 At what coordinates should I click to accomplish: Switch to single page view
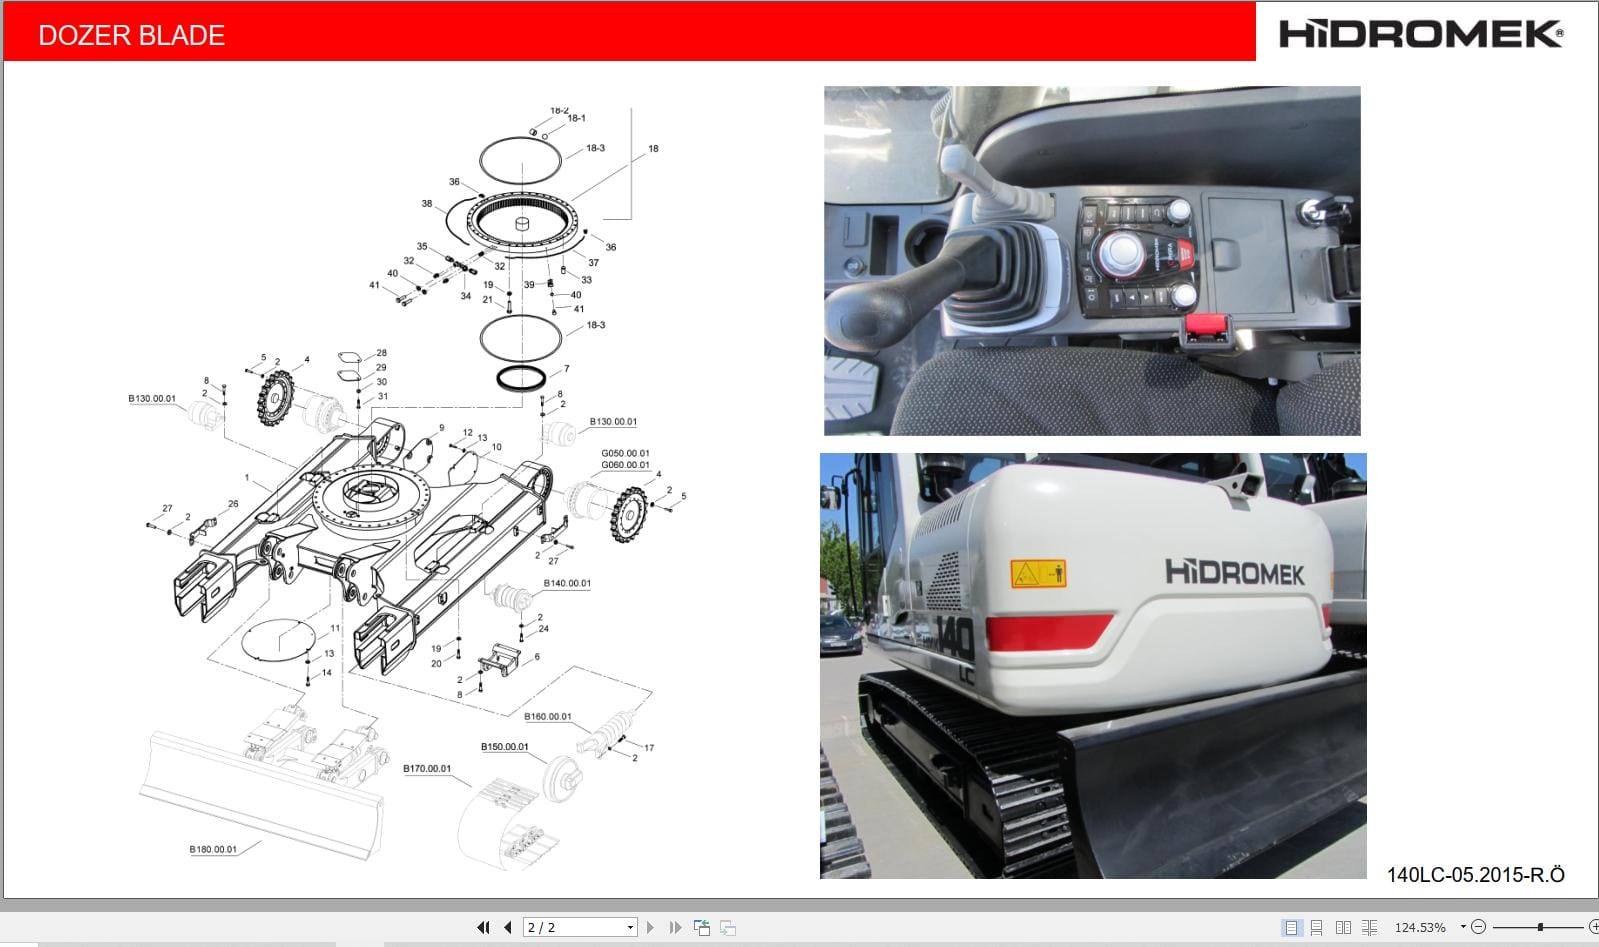1291,927
